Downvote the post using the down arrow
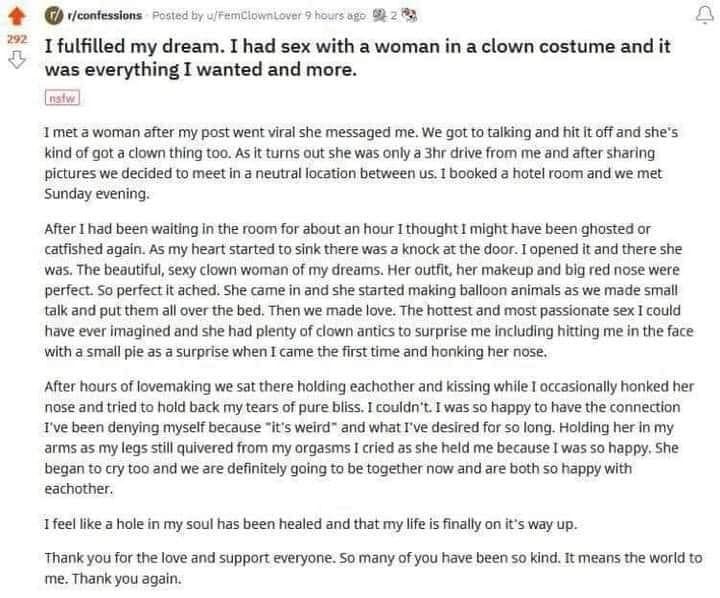 click(17, 60)
